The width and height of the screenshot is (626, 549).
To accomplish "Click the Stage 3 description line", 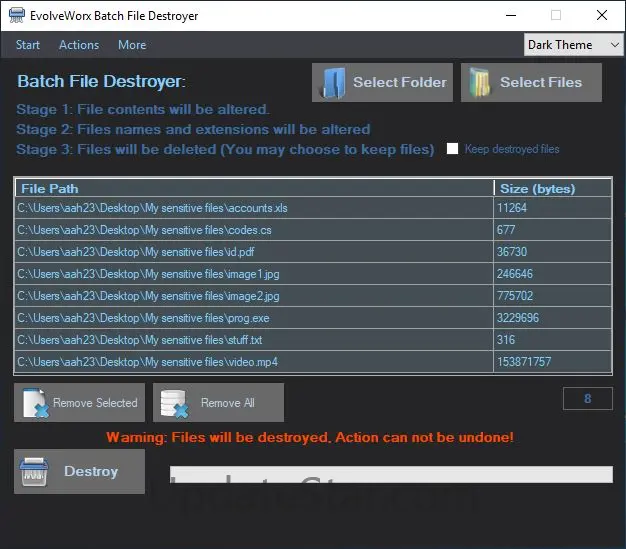I will tap(225, 149).
